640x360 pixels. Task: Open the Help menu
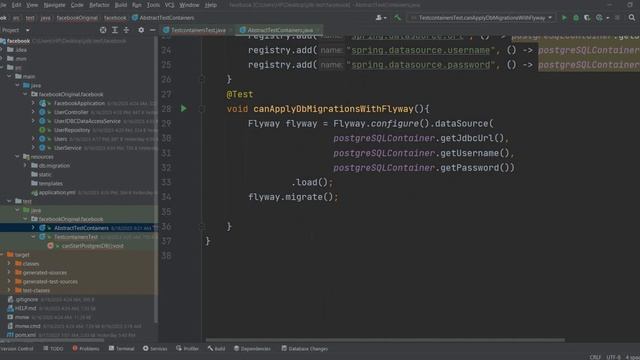211,5
